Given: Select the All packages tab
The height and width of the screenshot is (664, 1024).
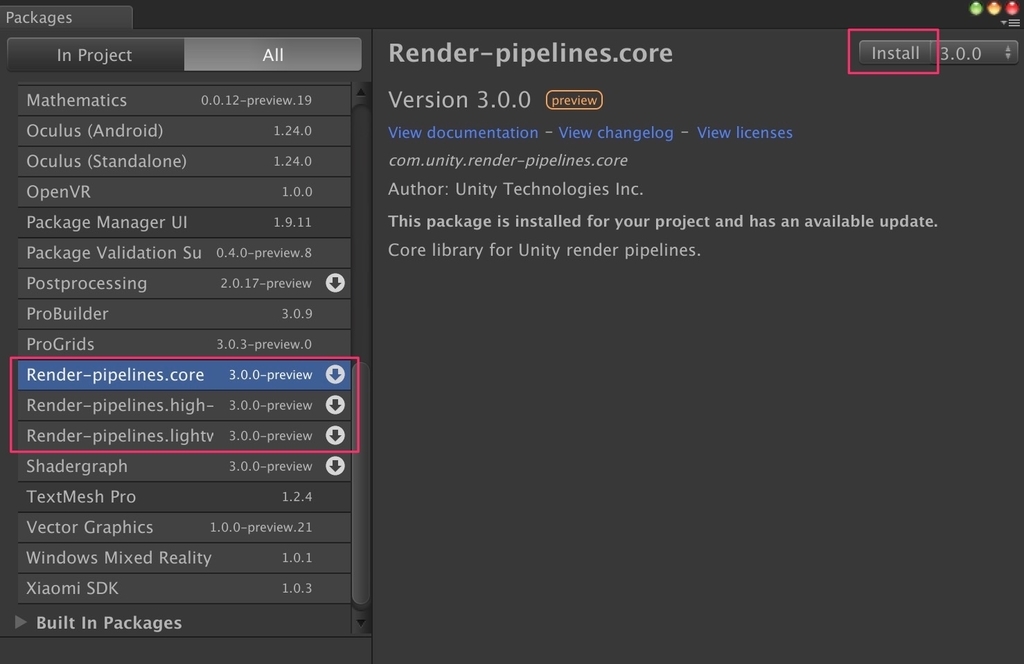Looking at the screenshot, I should click(272, 55).
